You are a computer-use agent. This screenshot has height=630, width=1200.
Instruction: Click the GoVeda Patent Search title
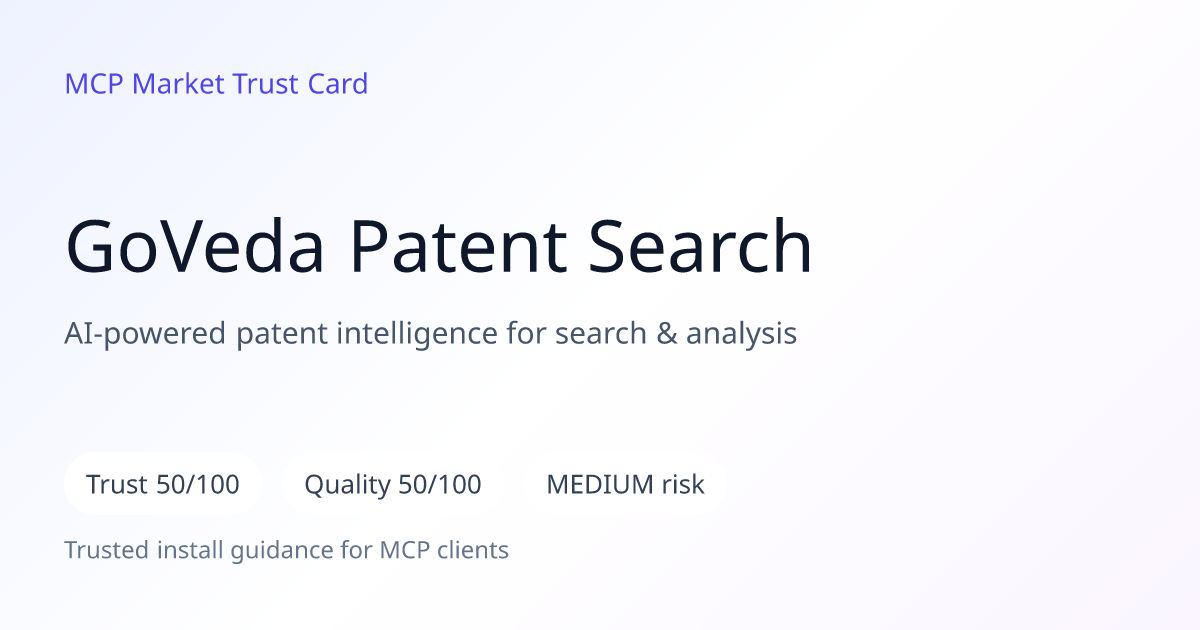pos(439,247)
